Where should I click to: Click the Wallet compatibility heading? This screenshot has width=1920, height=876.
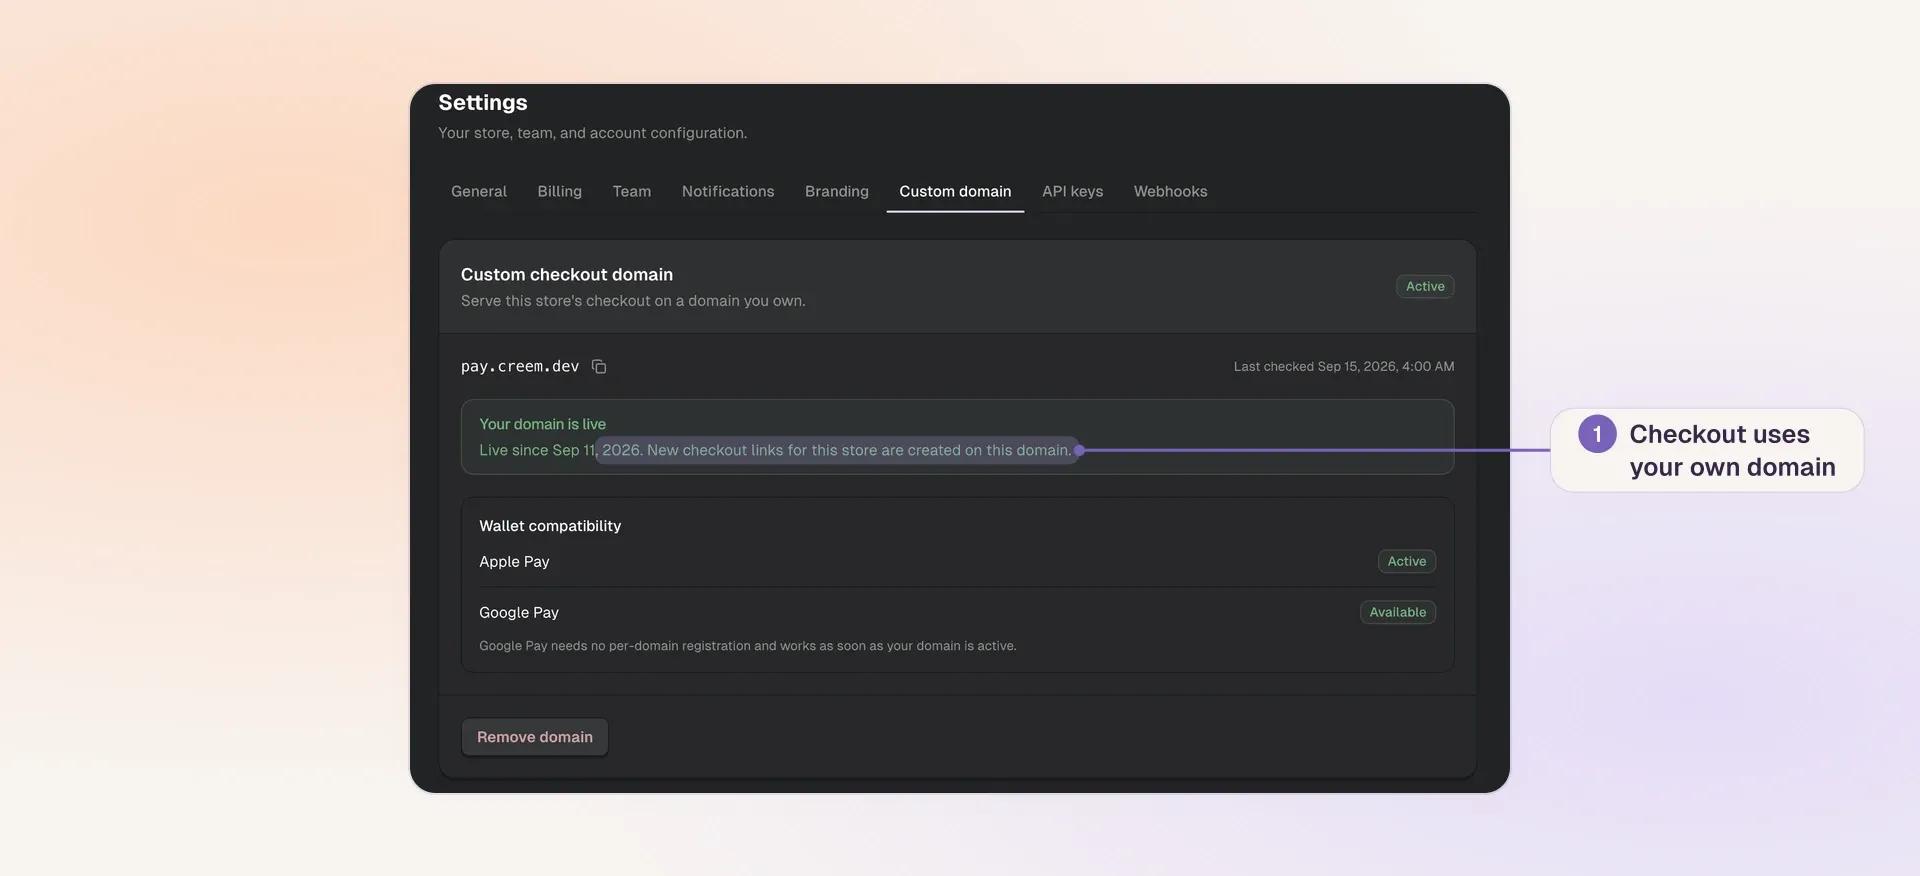[x=550, y=526]
